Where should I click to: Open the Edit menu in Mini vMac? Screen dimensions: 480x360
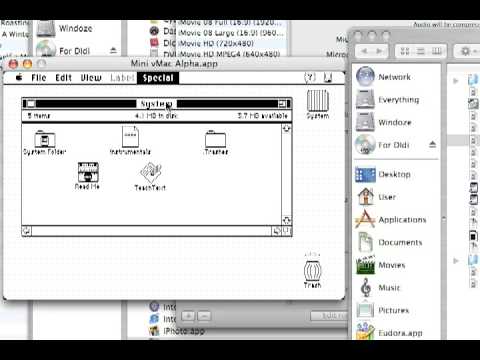63,78
